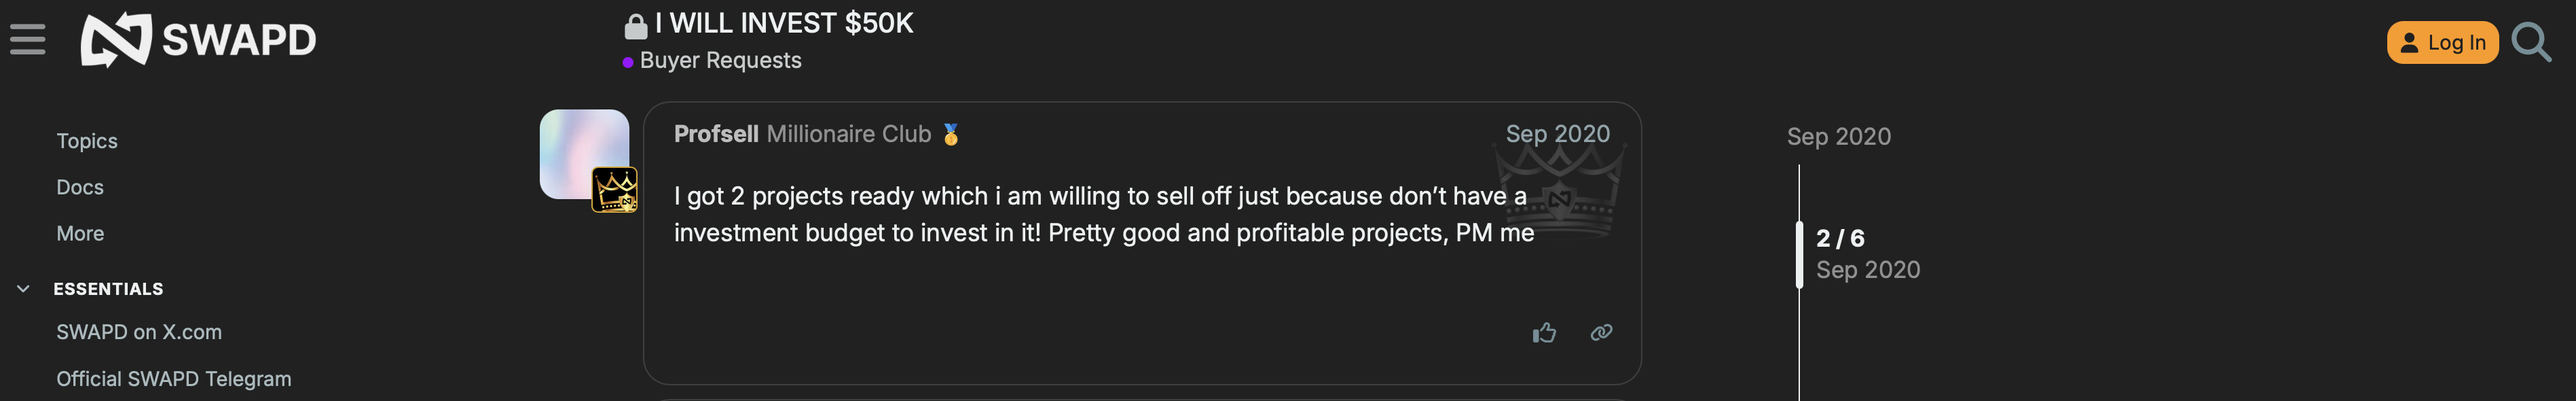The width and height of the screenshot is (2576, 401).
Task: Click the I WILL INVEST $50K title
Action: 784,23
